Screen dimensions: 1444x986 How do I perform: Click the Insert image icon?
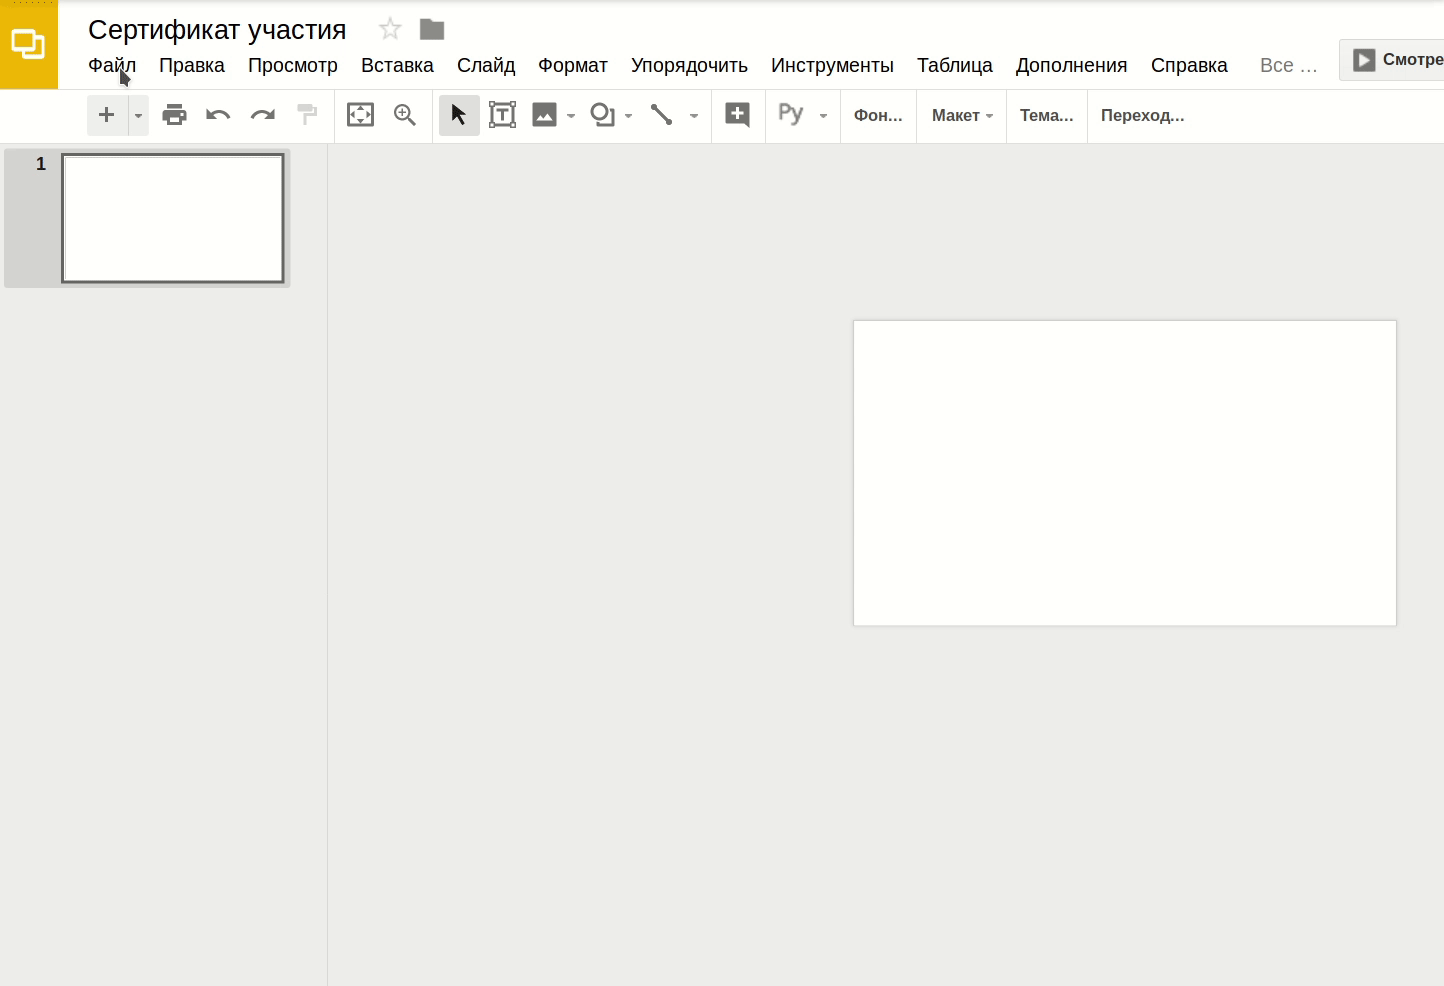(x=544, y=115)
